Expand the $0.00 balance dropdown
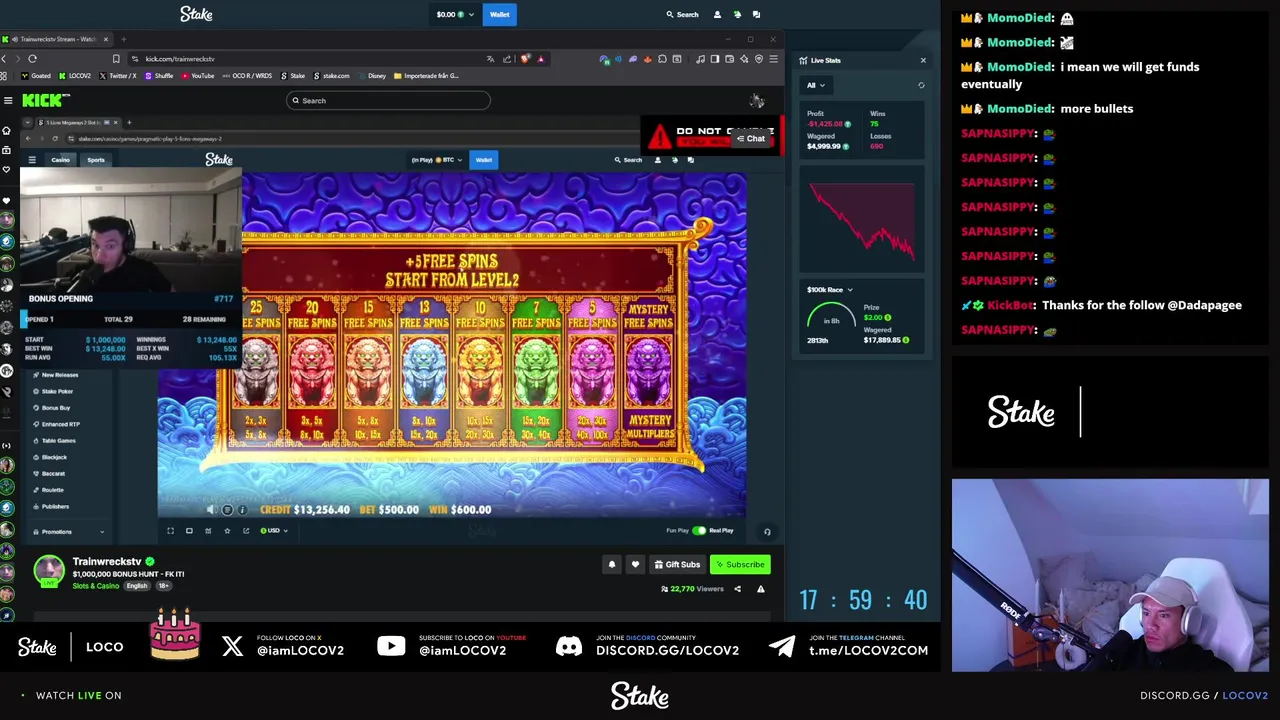Screen dimensions: 1280x720 click(x=454, y=14)
